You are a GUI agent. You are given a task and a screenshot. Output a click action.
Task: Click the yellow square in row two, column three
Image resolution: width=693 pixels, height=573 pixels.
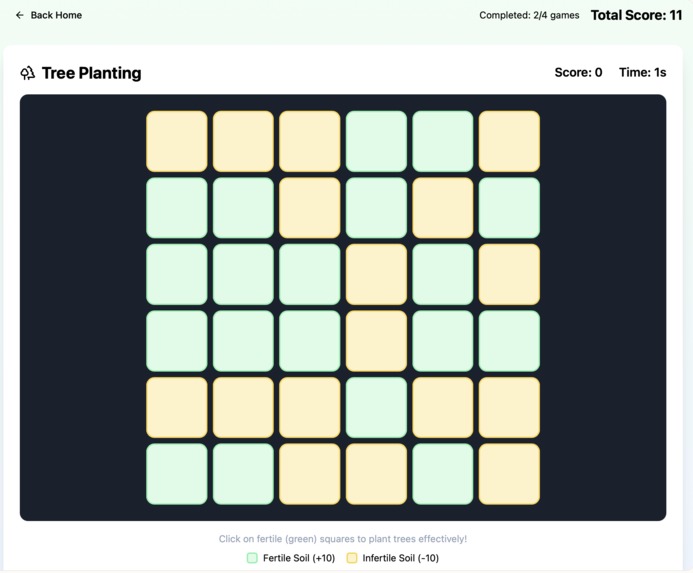tap(310, 208)
